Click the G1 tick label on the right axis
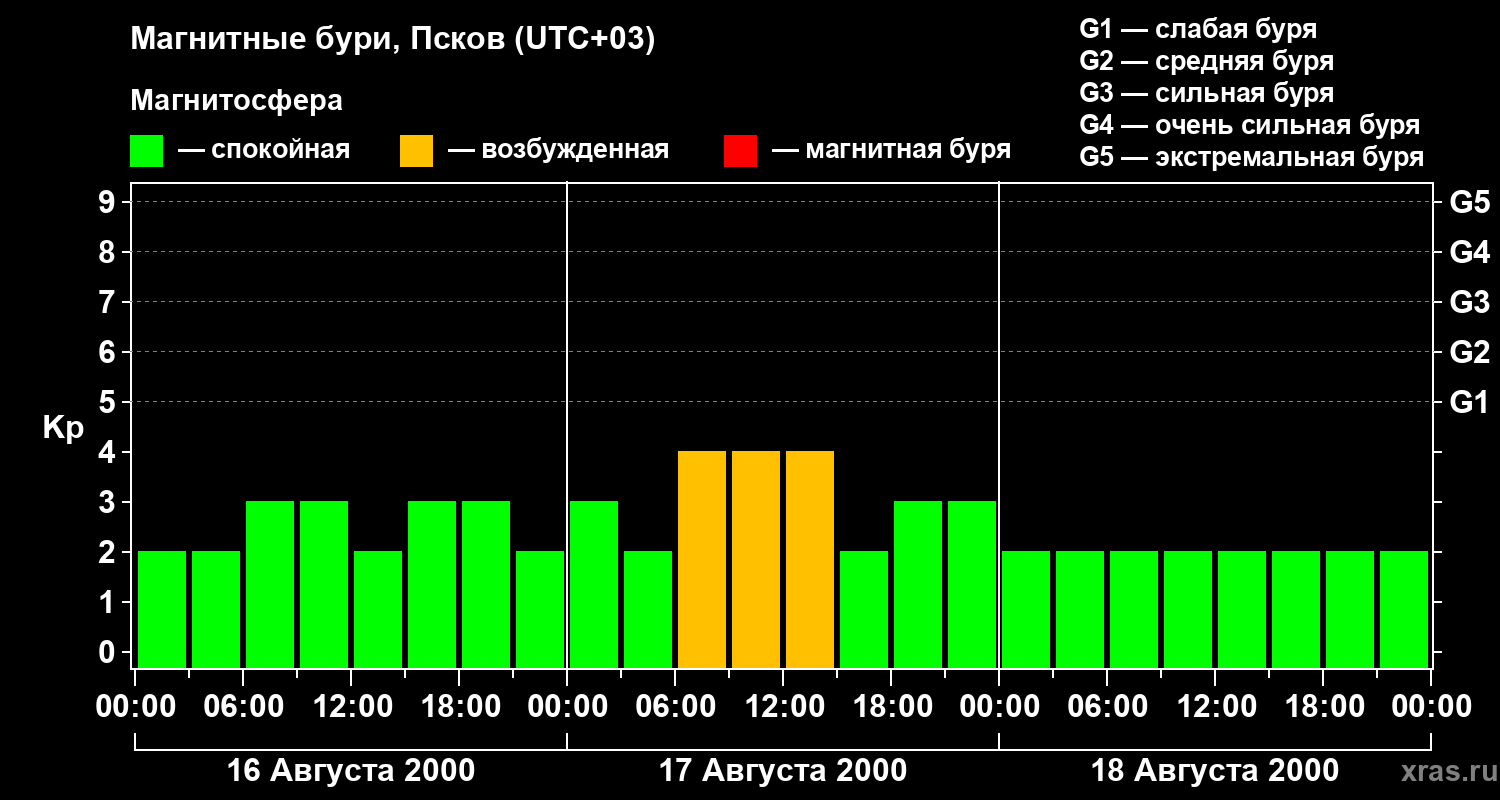Screen dimensions: 1500x800 coord(1470,402)
